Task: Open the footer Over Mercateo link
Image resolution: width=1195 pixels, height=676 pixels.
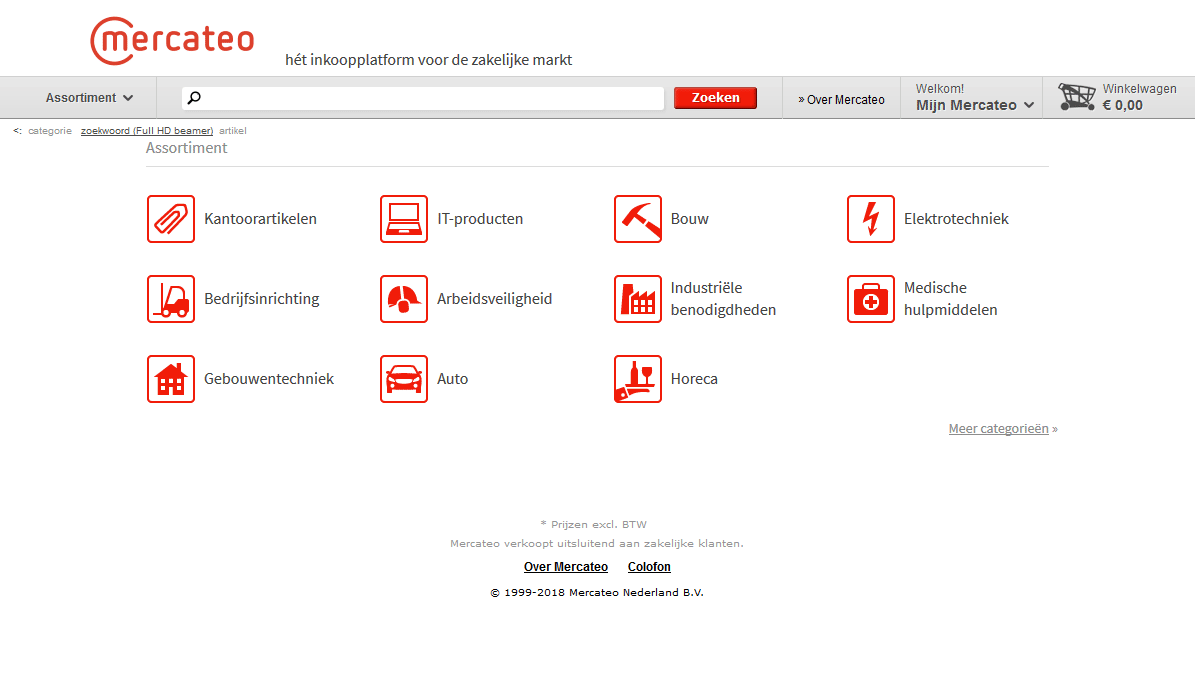Action: (565, 567)
